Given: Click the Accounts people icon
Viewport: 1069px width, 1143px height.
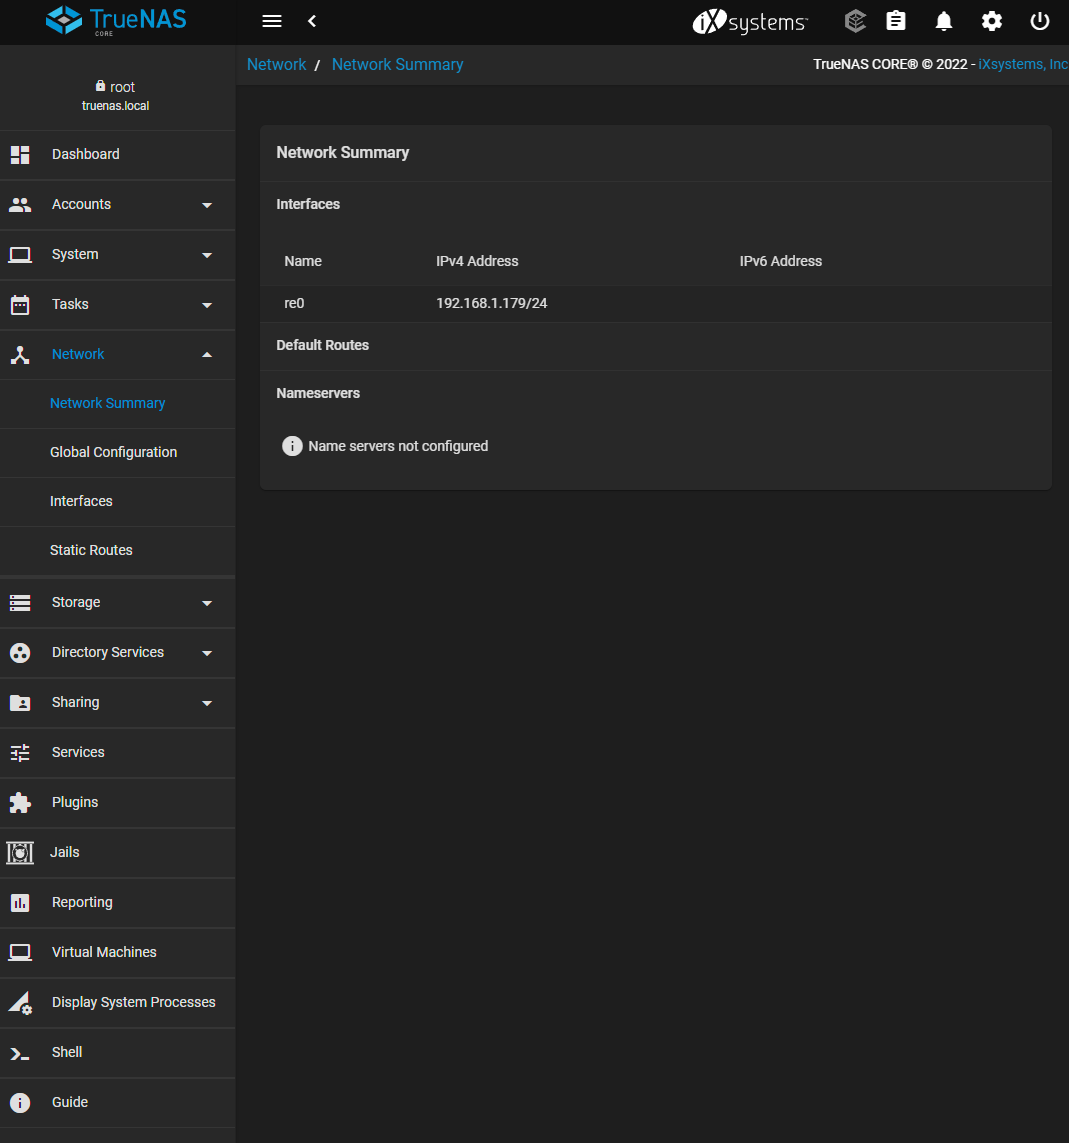Looking at the screenshot, I should point(20,205).
